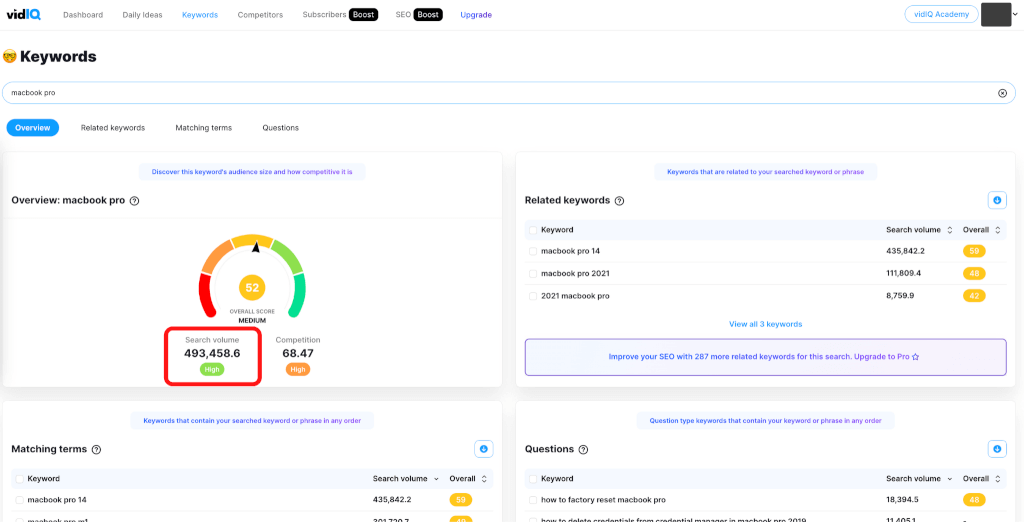Open the account profile dropdown
Image resolution: width=1024 pixels, height=522 pixels.
point(1000,14)
